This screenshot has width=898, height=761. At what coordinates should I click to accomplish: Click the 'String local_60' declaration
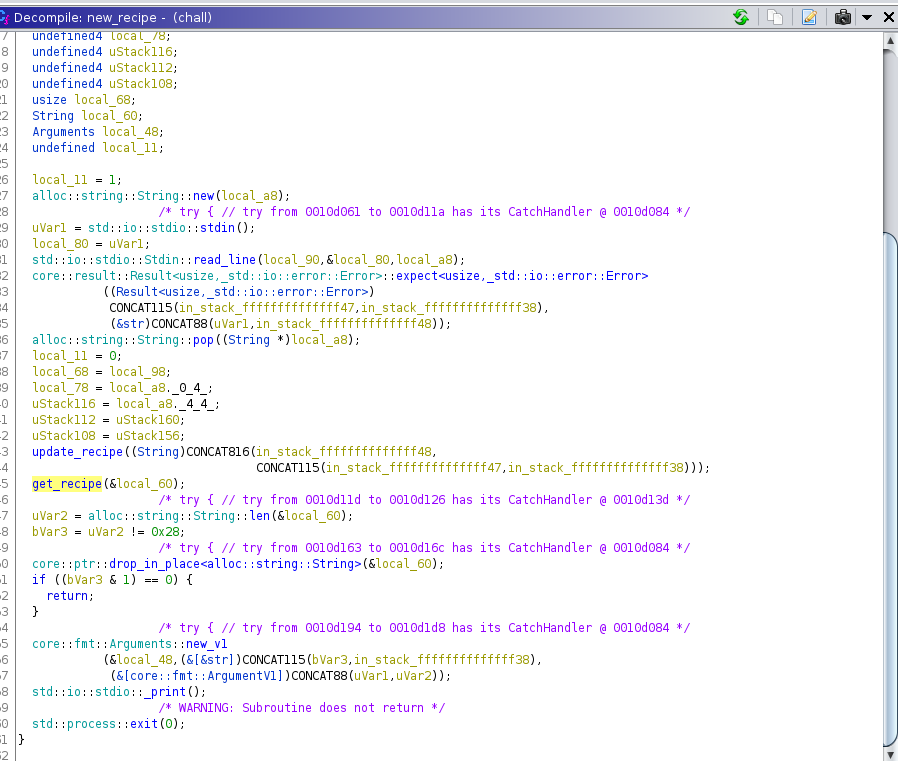point(87,116)
